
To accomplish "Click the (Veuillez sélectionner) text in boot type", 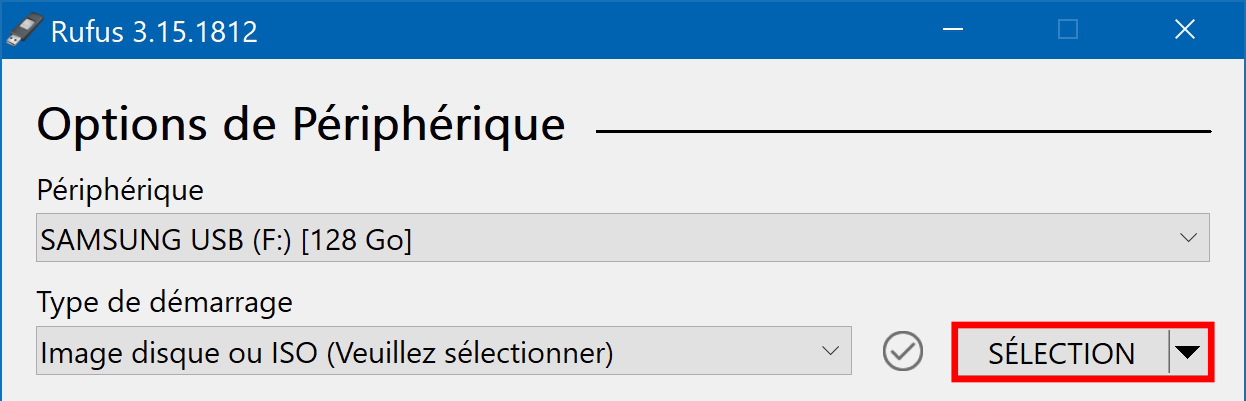I will [x=470, y=353].
